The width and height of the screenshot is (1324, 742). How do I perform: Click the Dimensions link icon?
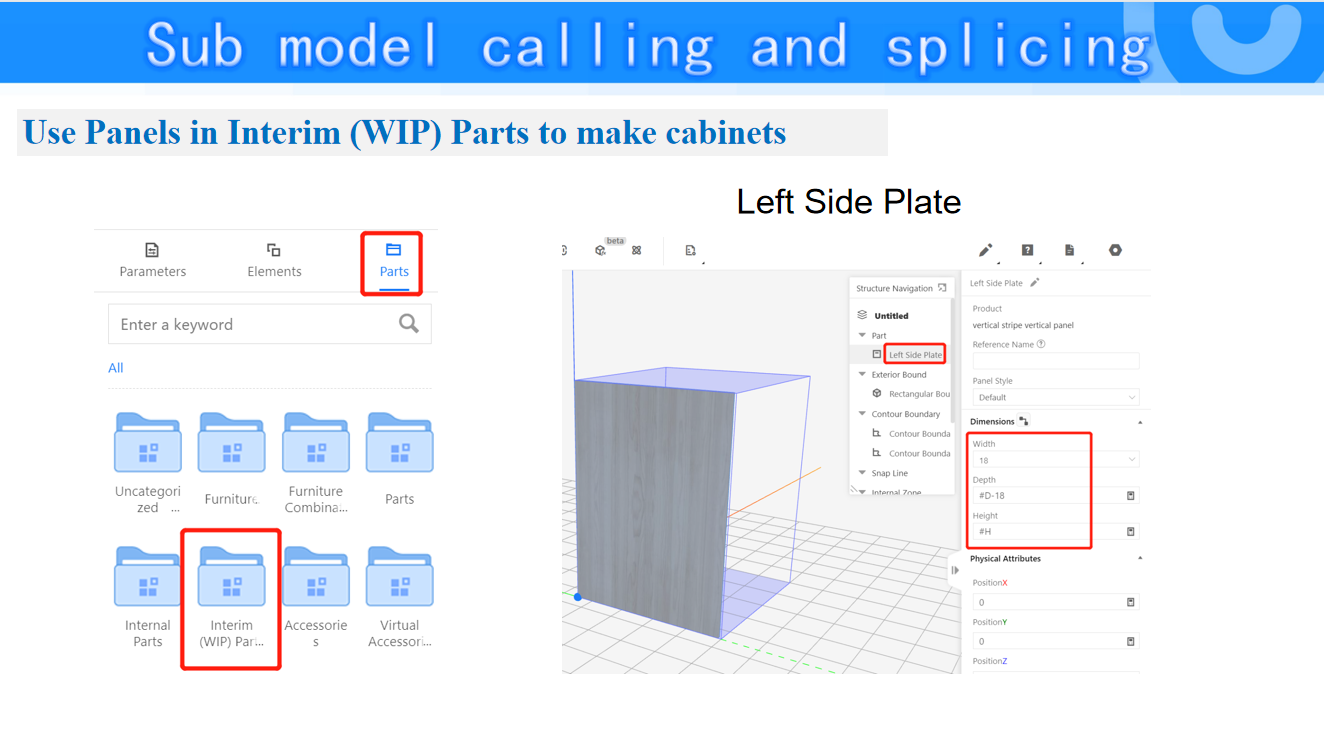1023,421
